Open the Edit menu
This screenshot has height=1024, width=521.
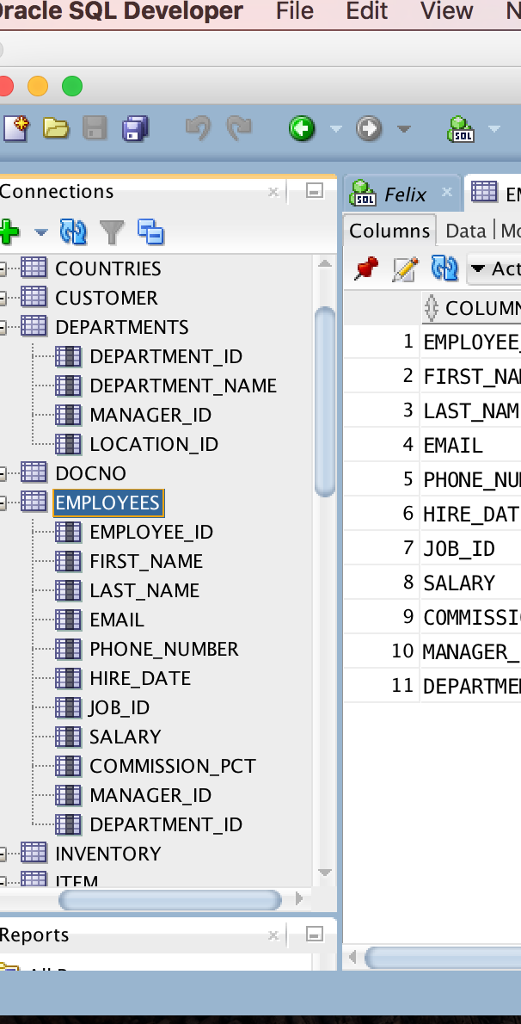pyautogui.click(x=367, y=10)
